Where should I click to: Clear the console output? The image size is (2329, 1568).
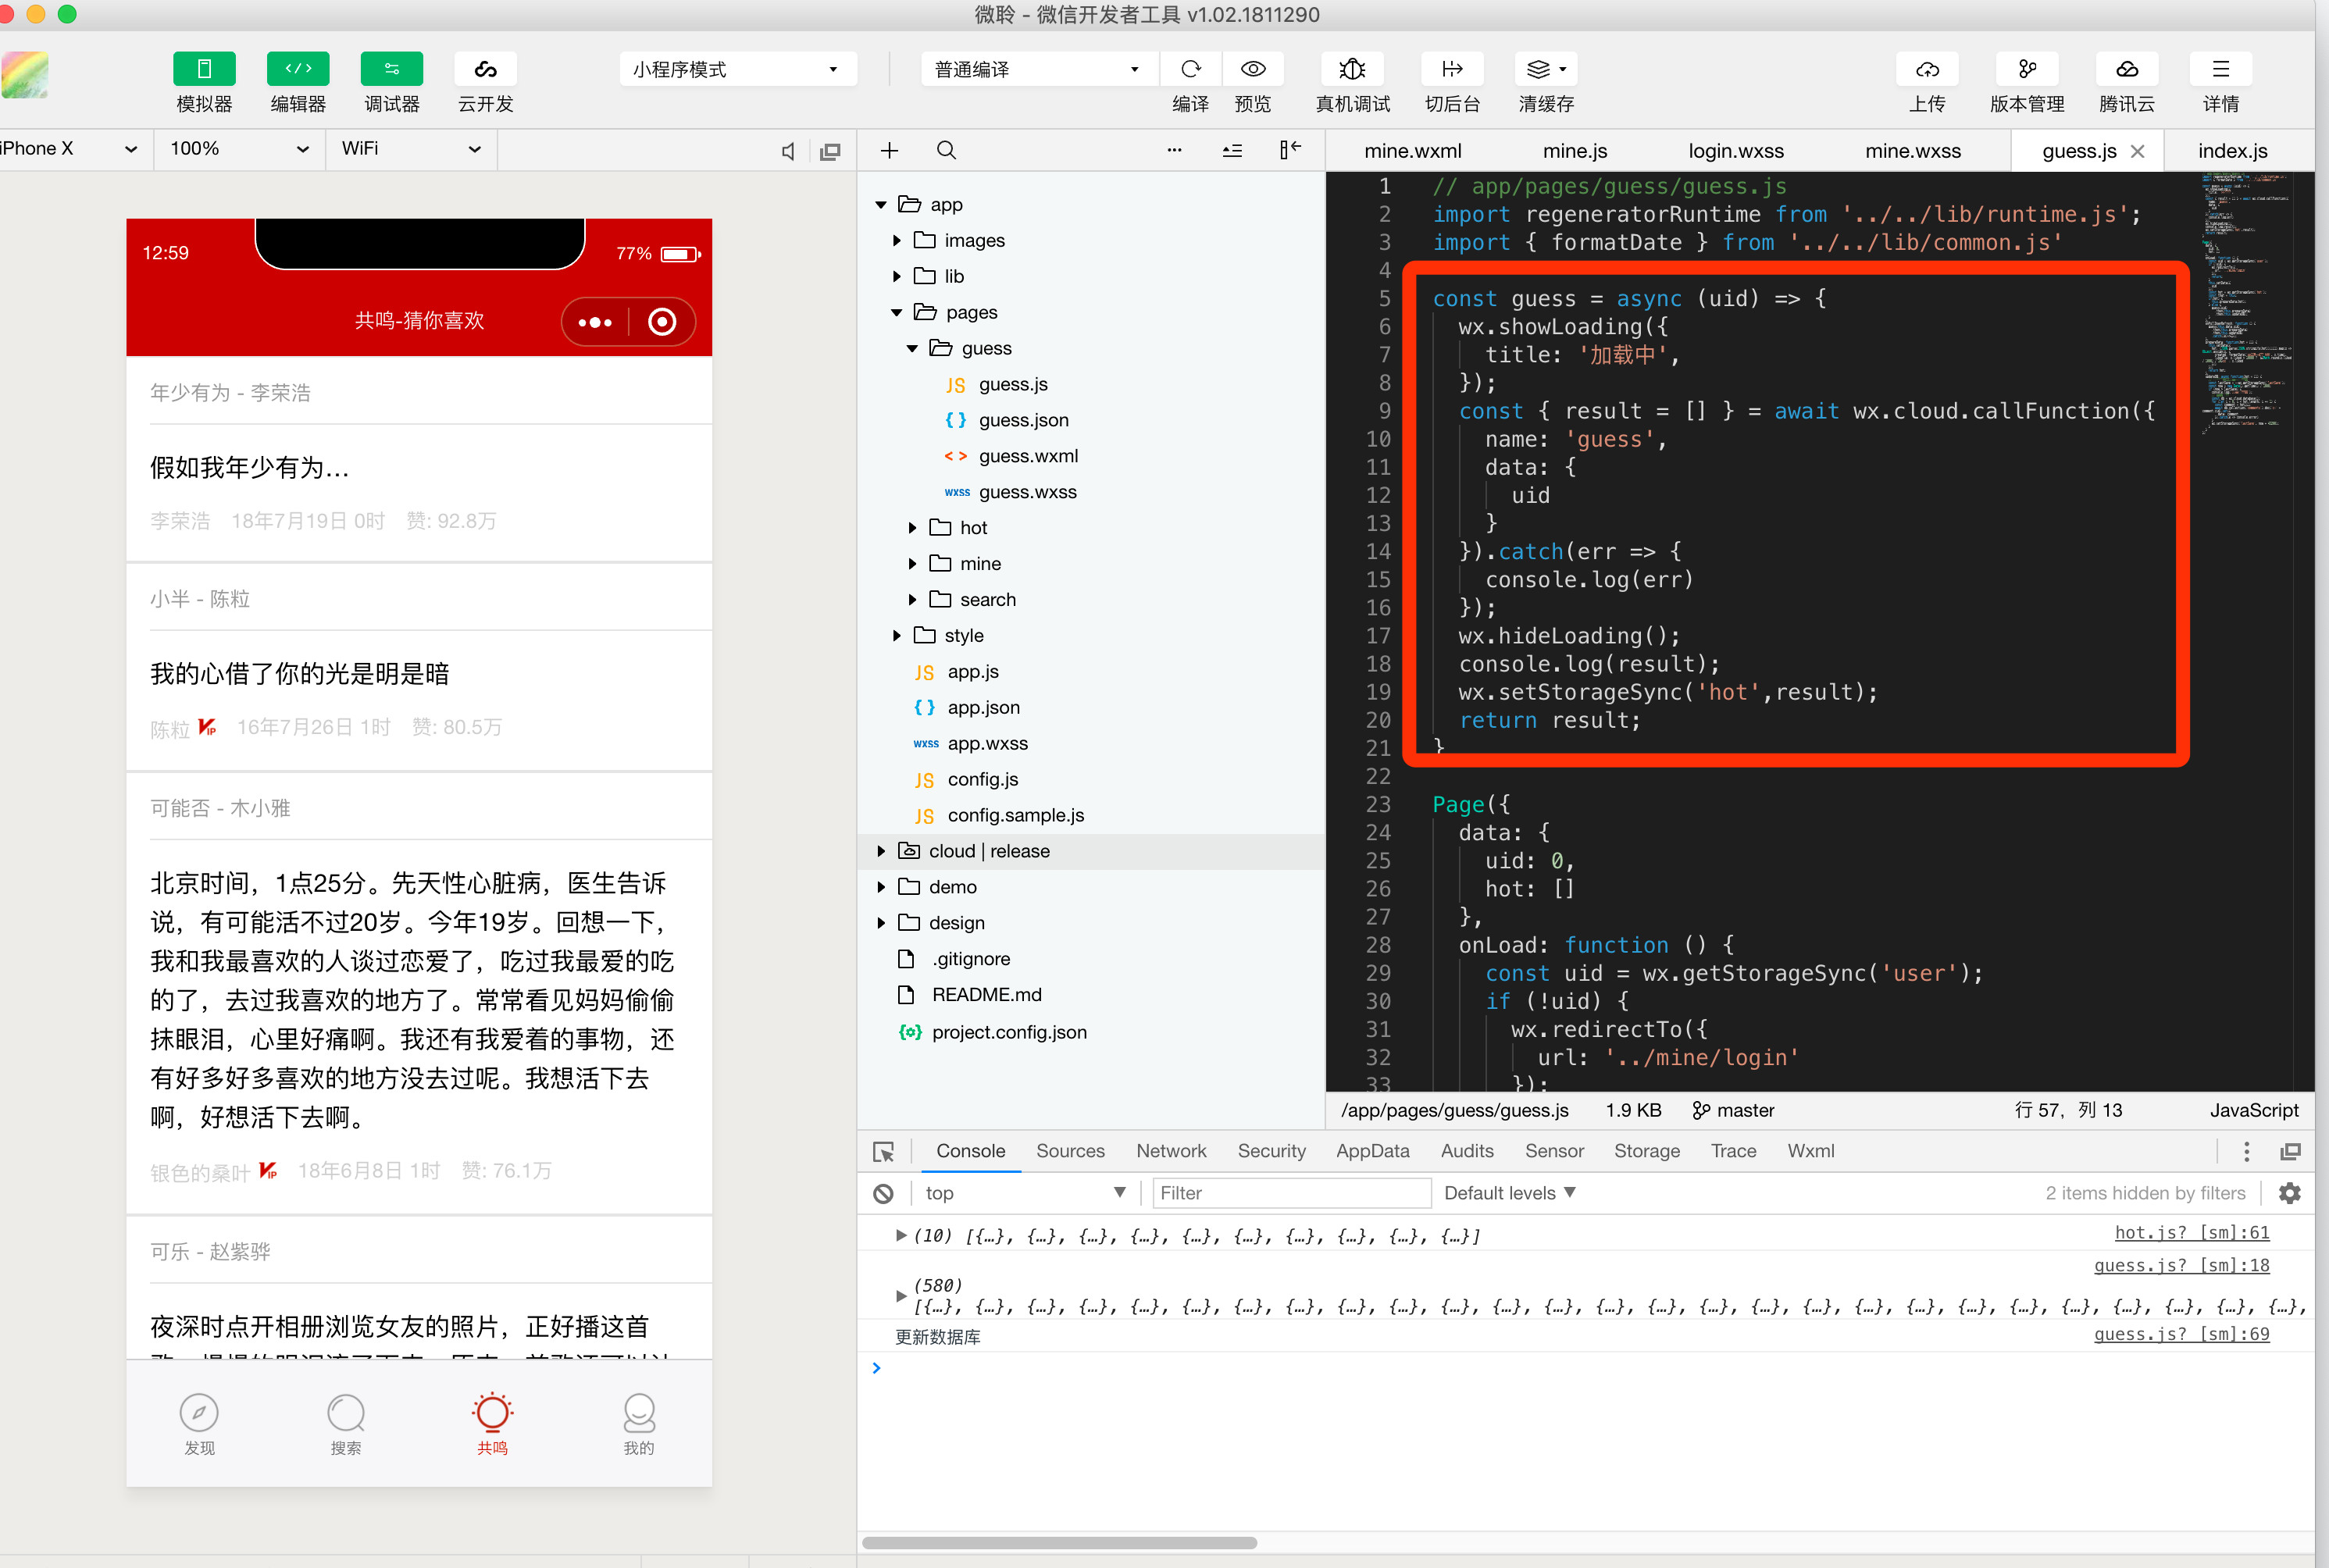(883, 1194)
